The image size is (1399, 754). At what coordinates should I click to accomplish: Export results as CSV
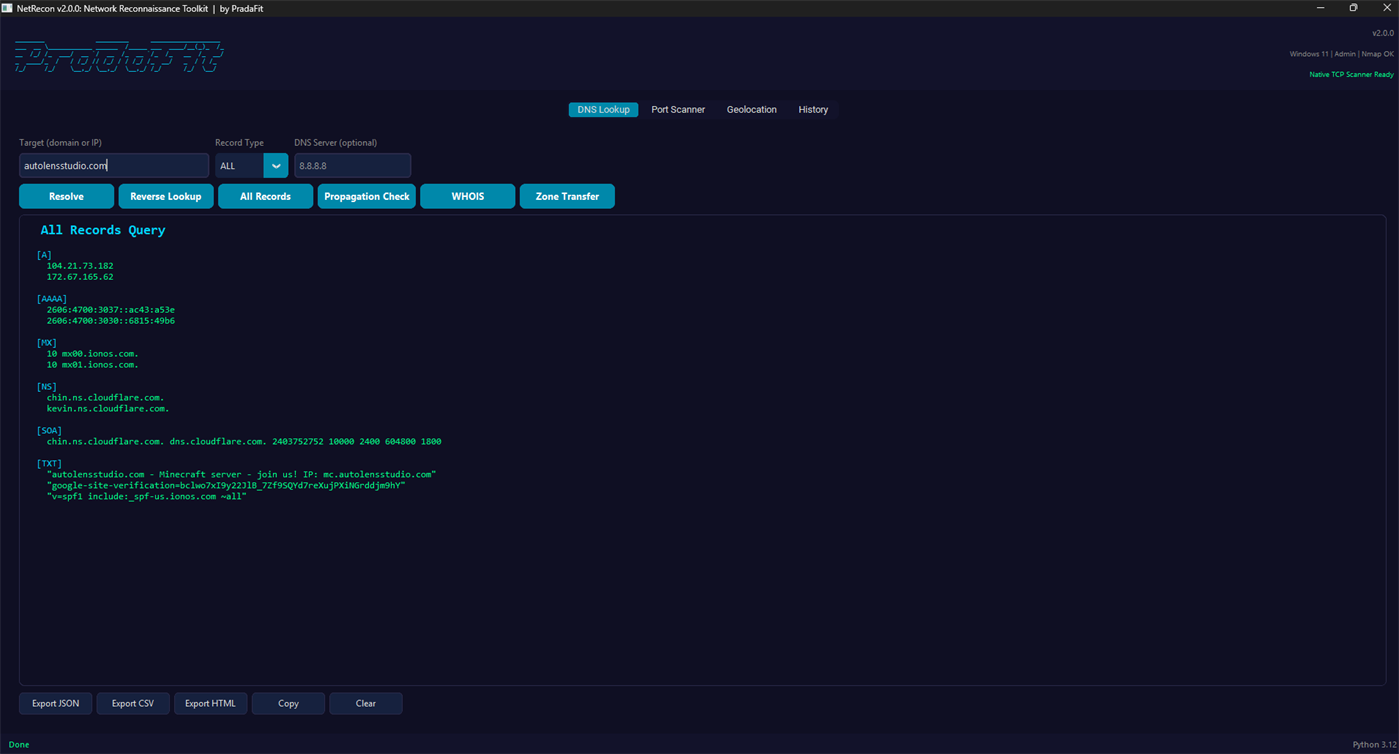[133, 703]
